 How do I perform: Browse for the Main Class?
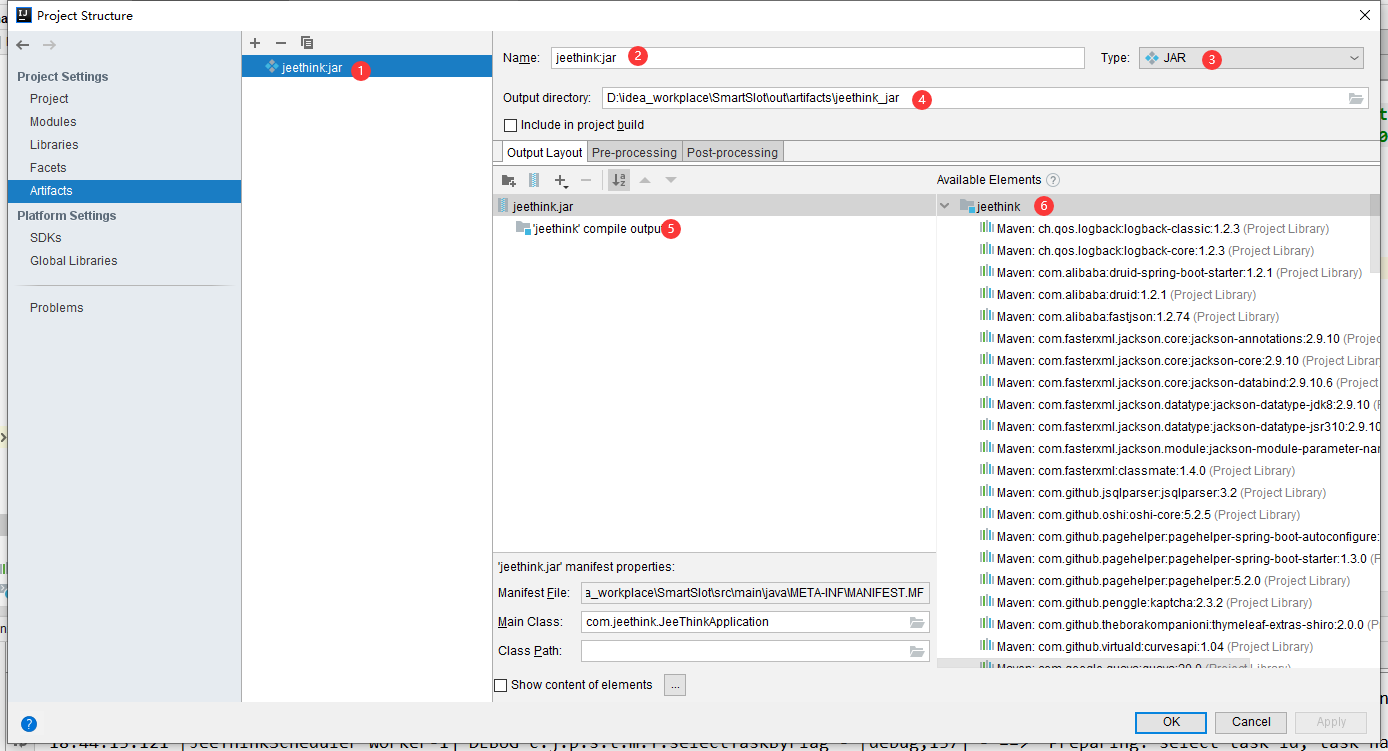917,622
